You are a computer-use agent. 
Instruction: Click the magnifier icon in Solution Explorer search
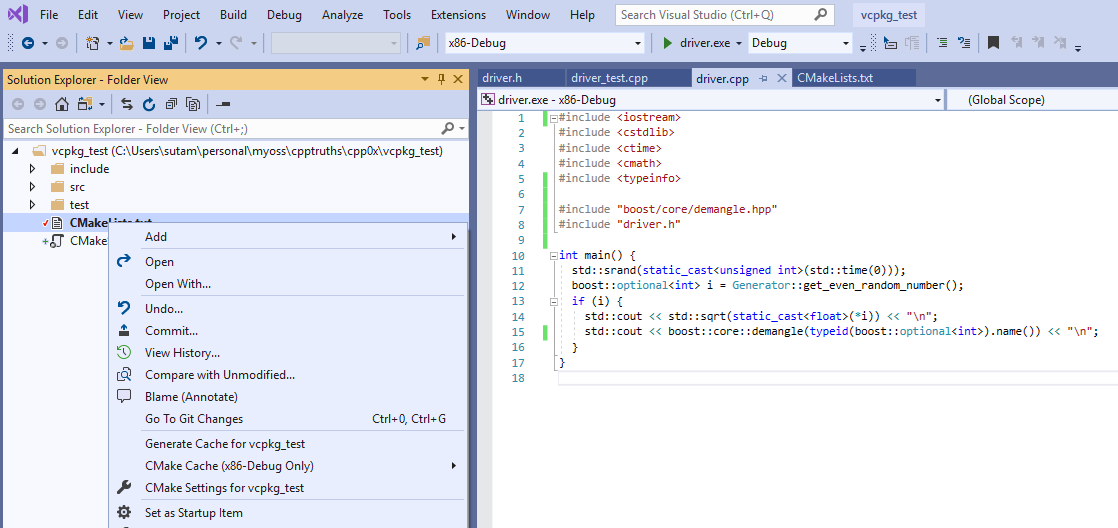pyautogui.click(x=448, y=129)
